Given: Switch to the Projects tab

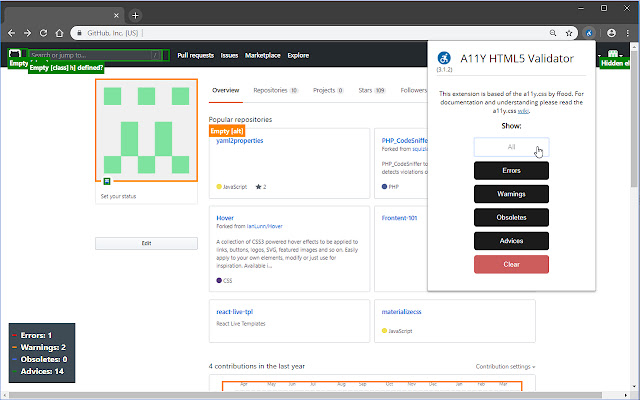Looking at the screenshot, I should point(328,90).
